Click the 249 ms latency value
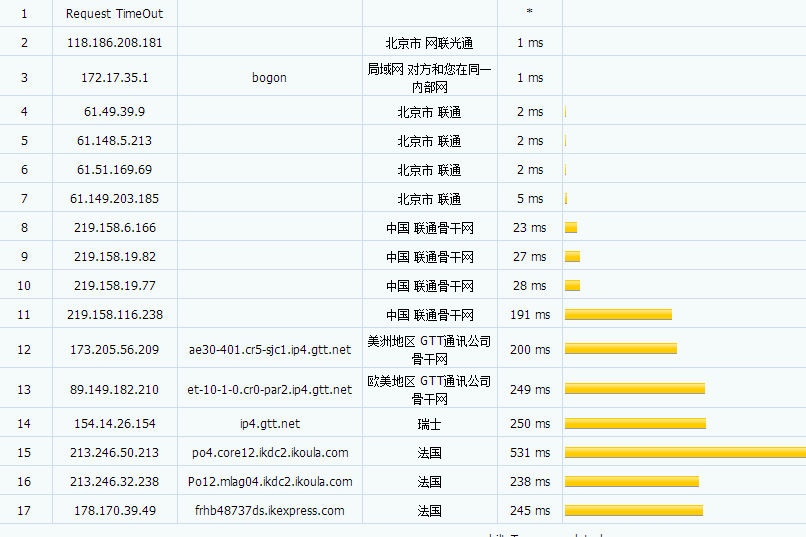 pos(529,390)
